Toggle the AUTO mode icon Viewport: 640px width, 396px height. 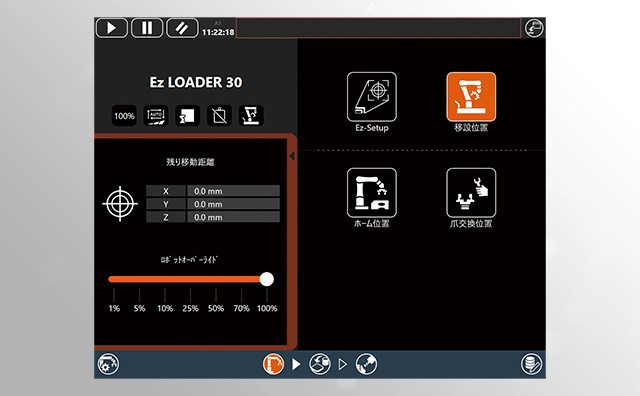[156, 116]
